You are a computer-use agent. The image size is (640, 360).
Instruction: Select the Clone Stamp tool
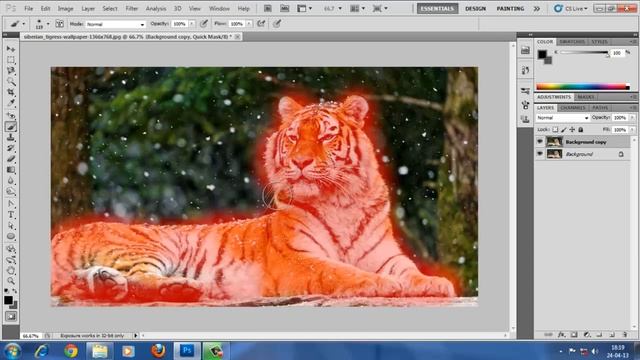point(11,138)
